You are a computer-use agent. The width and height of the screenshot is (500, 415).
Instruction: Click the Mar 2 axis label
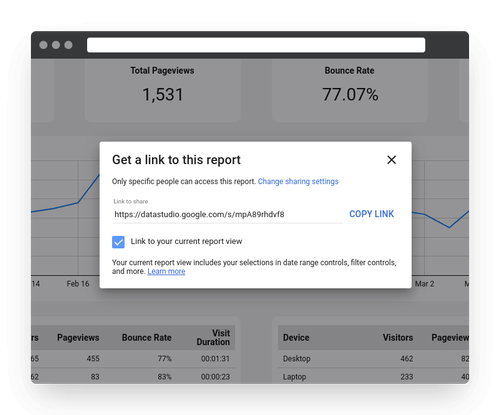424,284
